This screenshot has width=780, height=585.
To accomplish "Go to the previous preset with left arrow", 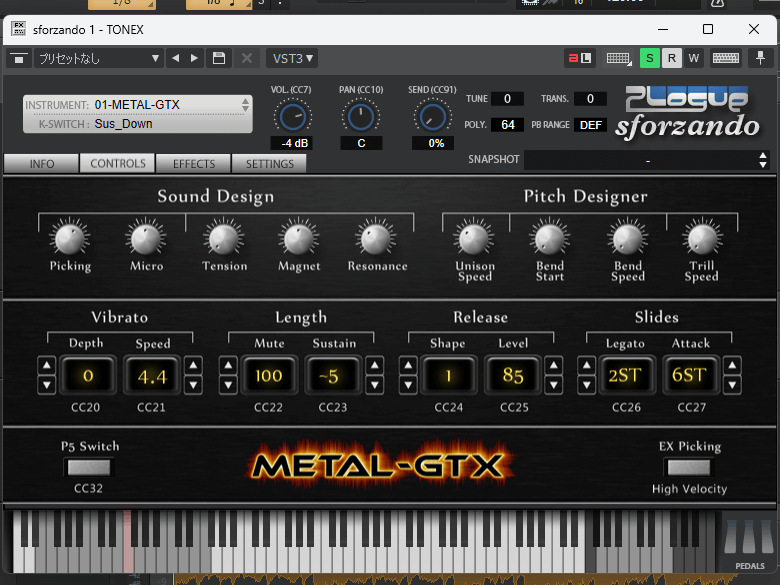I will point(176,58).
